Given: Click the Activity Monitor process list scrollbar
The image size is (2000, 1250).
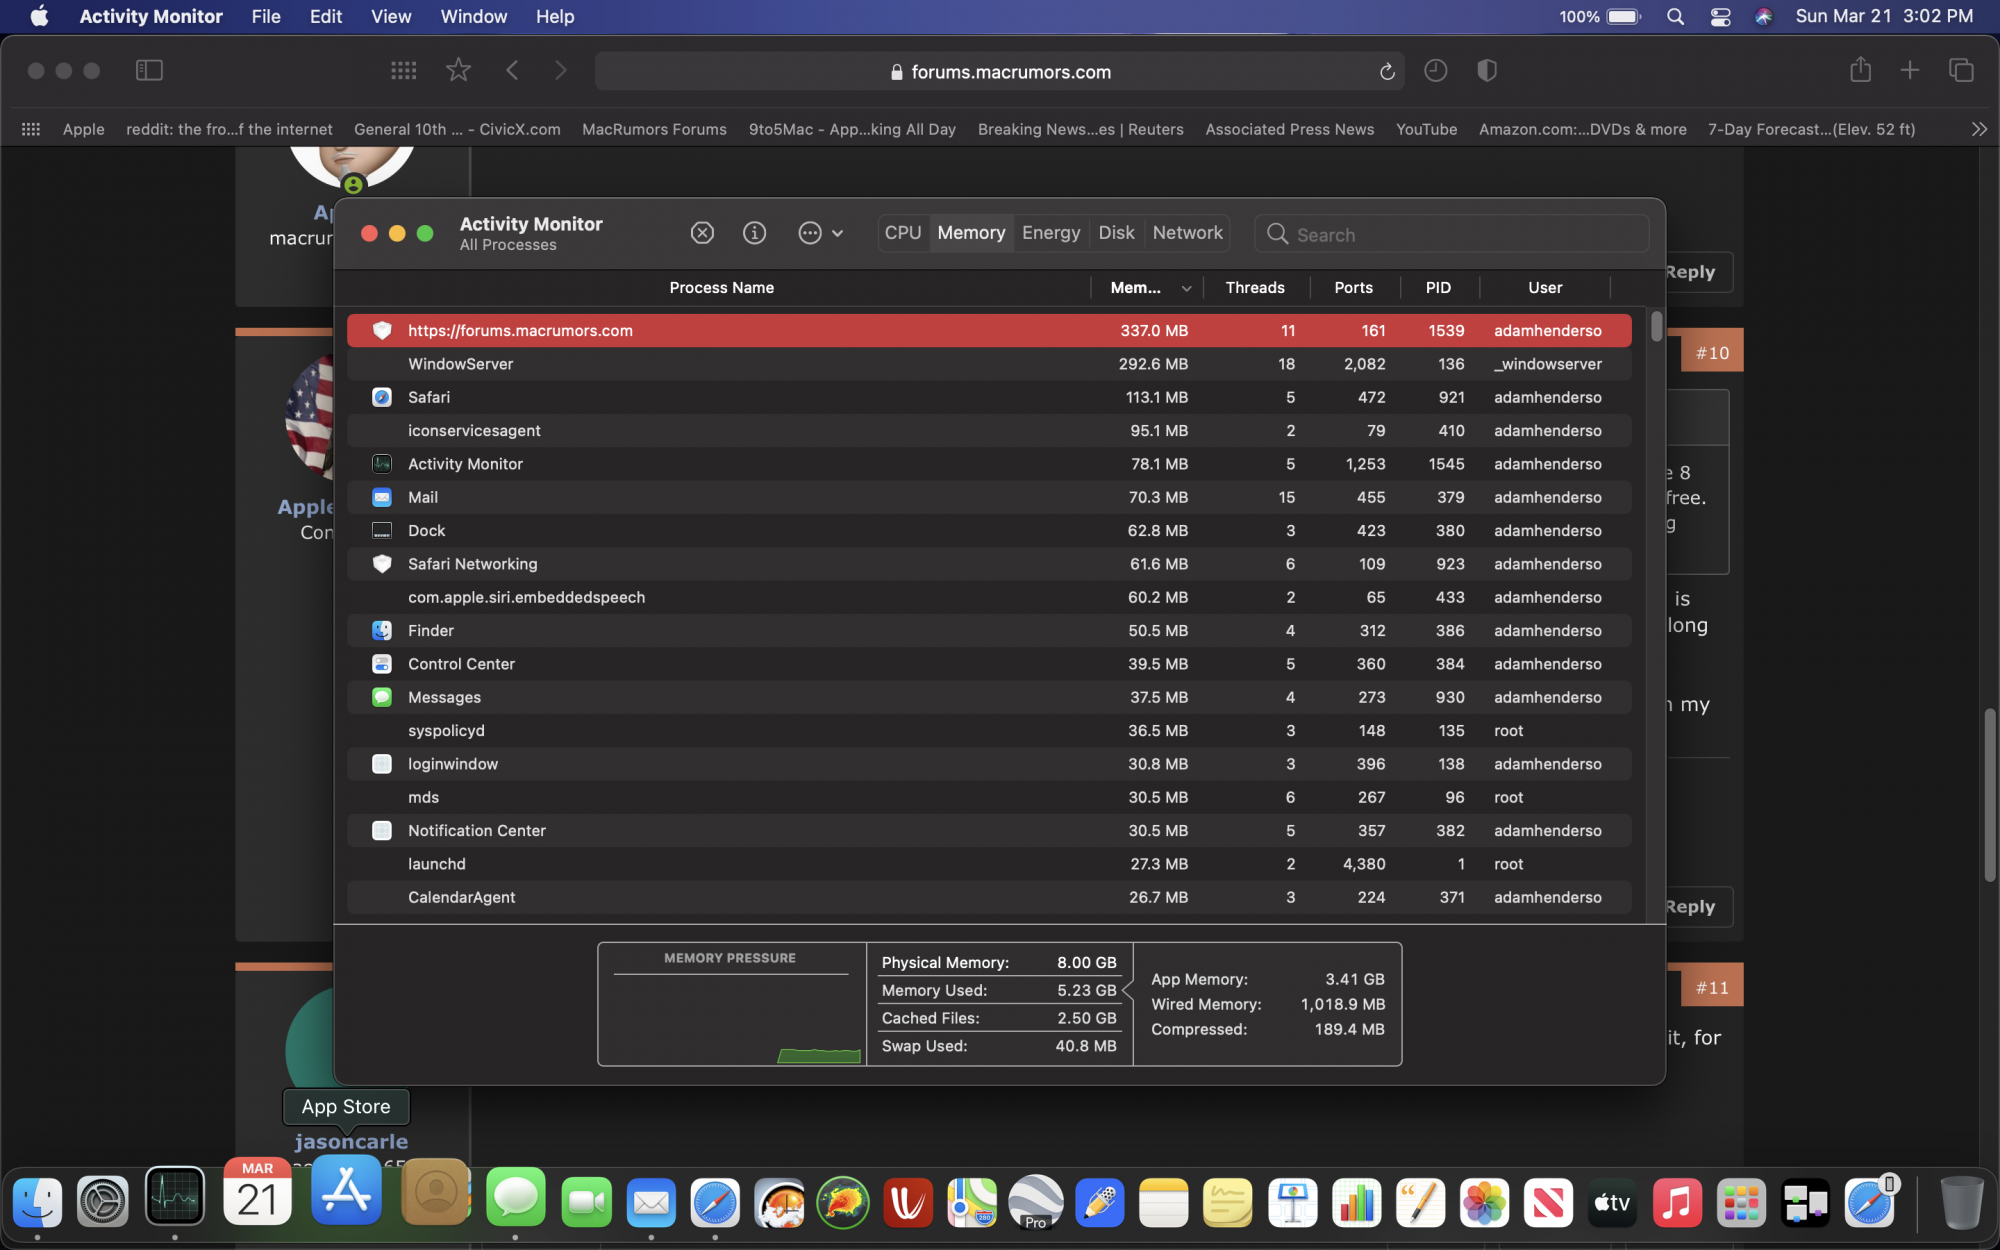Looking at the screenshot, I should tap(1656, 327).
